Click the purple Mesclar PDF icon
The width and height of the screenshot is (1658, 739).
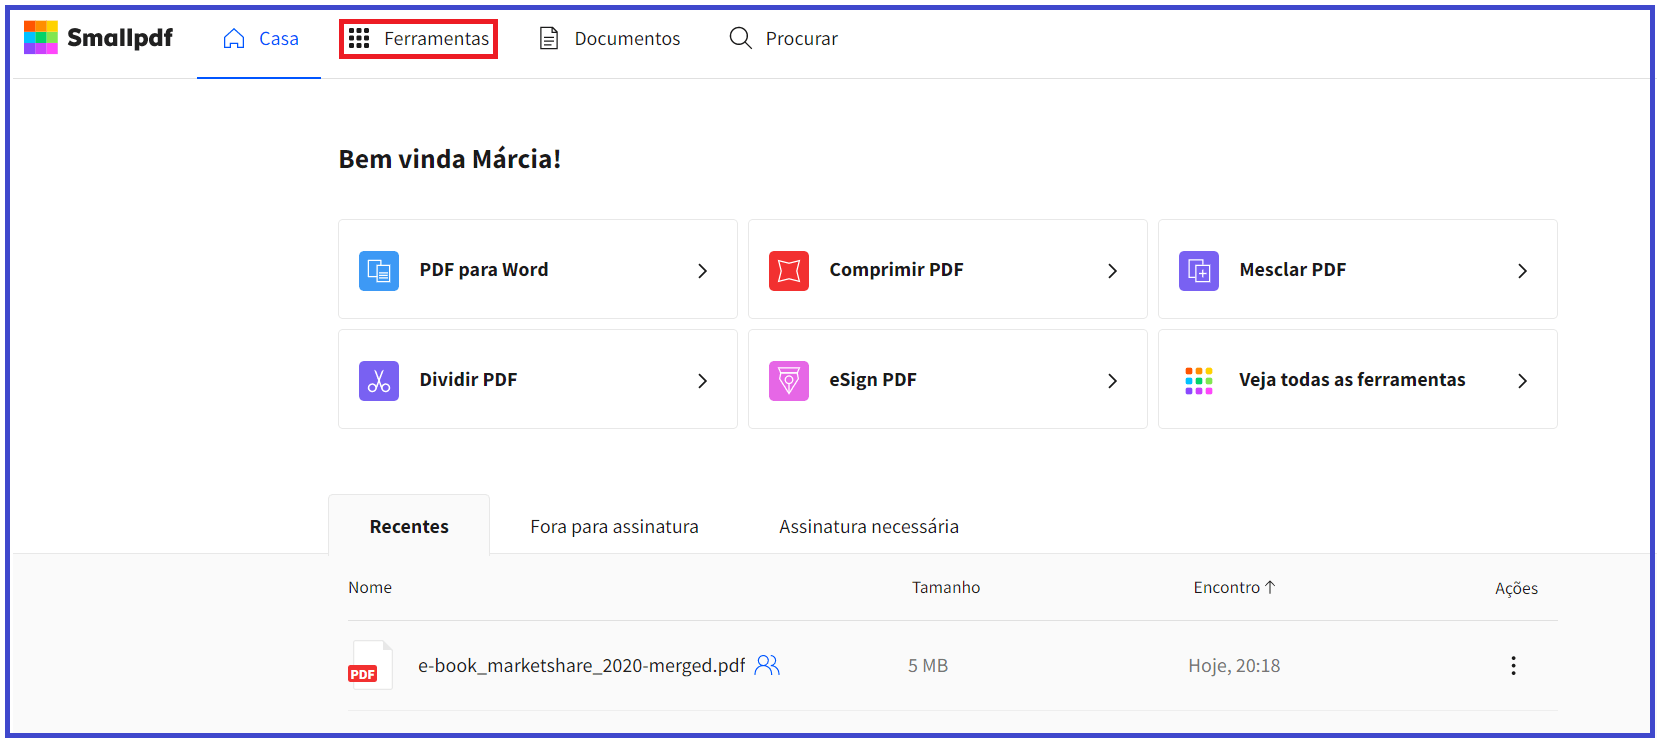pos(1199,270)
